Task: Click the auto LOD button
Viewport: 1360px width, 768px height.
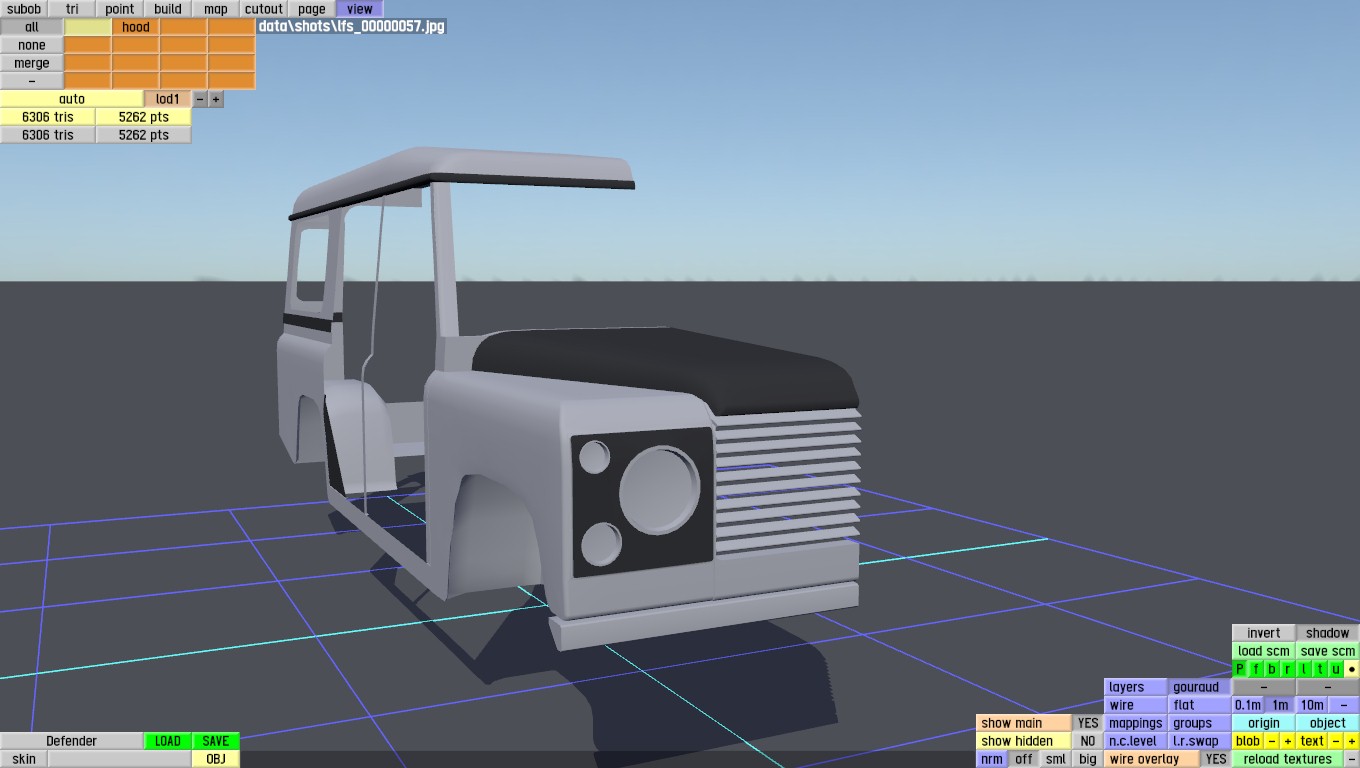Action: click(x=72, y=99)
